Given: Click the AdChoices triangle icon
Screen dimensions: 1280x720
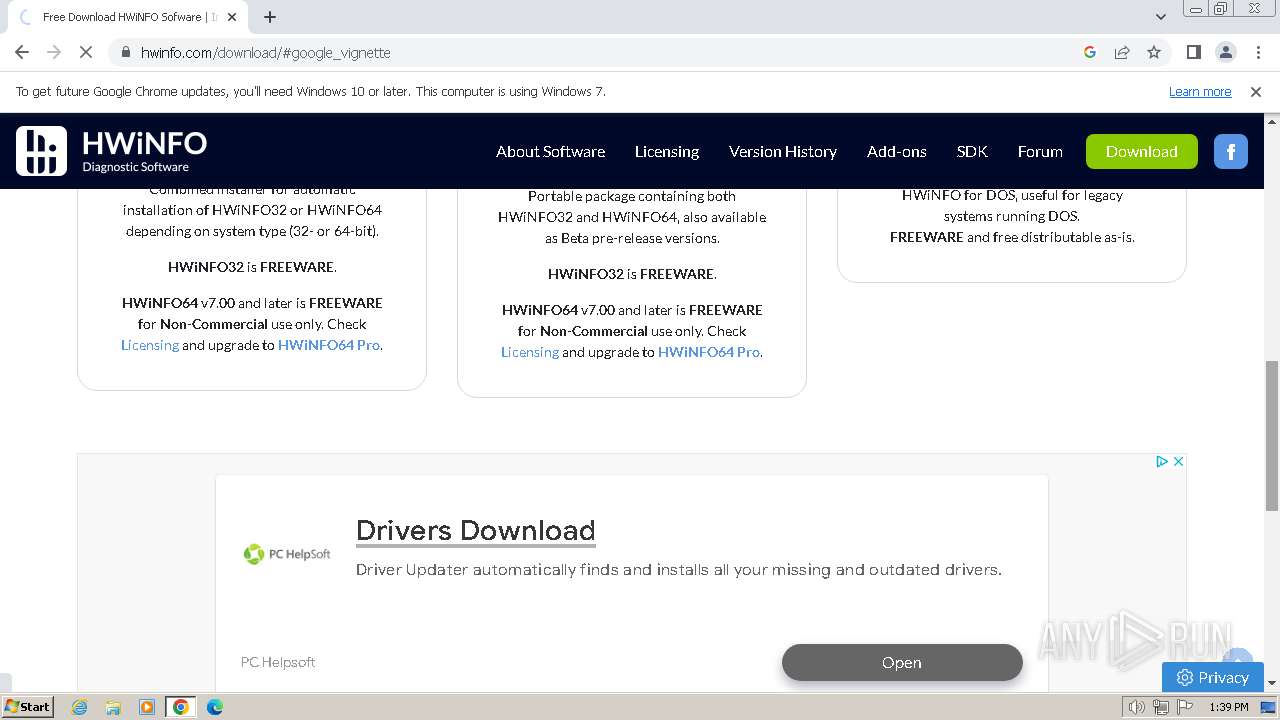Looking at the screenshot, I should pyautogui.click(x=1162, y=461).
